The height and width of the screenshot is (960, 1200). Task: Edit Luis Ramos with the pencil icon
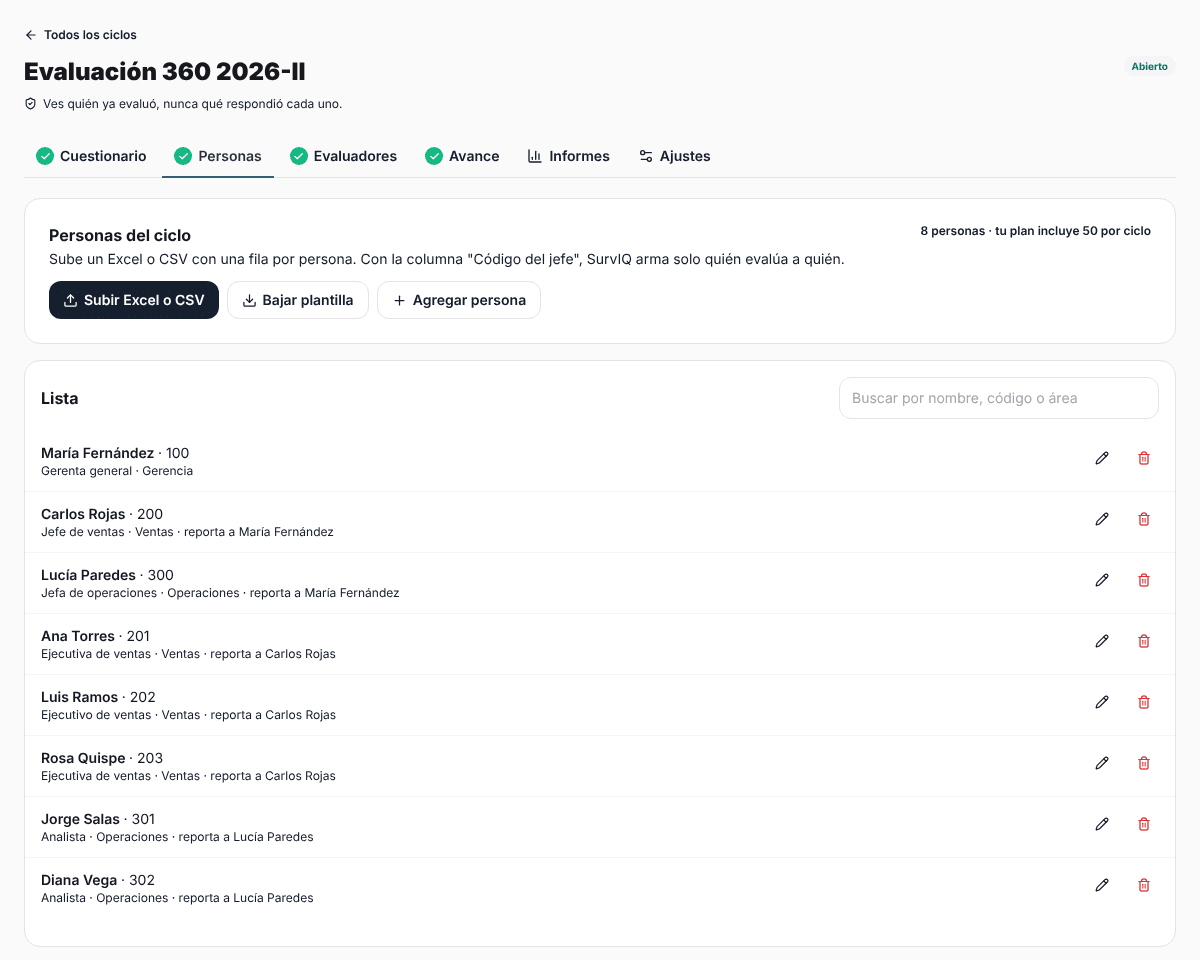pos(1102,702)
